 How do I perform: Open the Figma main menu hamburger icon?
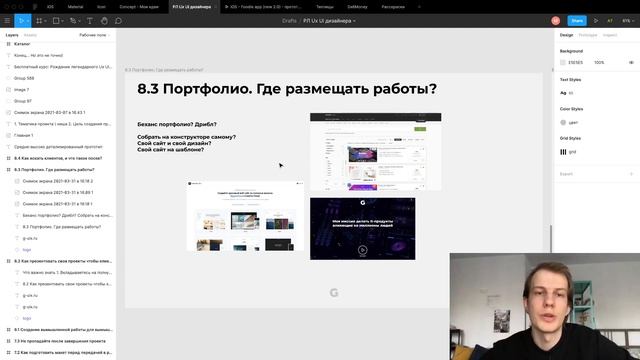pyautogui.click(x=7, y=21)
